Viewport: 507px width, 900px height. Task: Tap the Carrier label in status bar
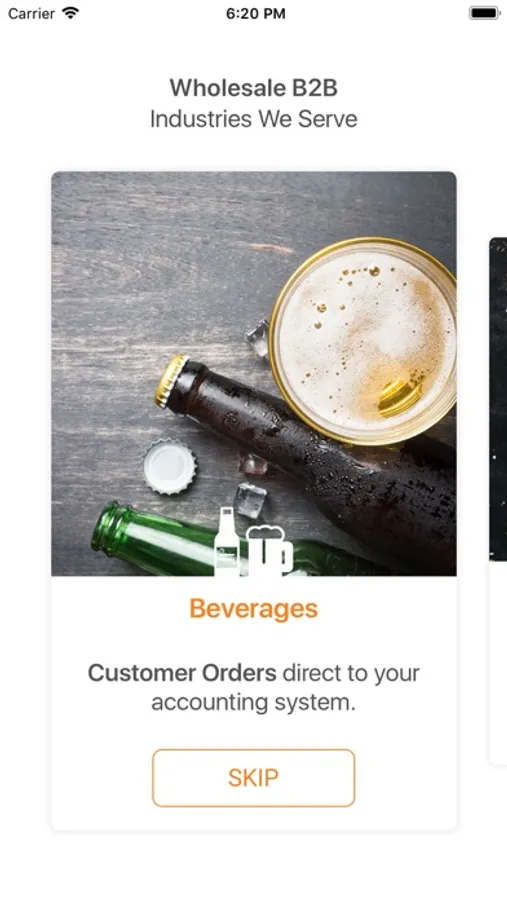tap(32, 13)
